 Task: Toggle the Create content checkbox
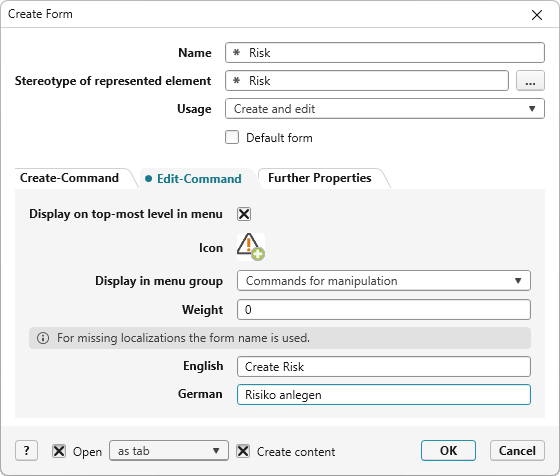coord(243,451)
